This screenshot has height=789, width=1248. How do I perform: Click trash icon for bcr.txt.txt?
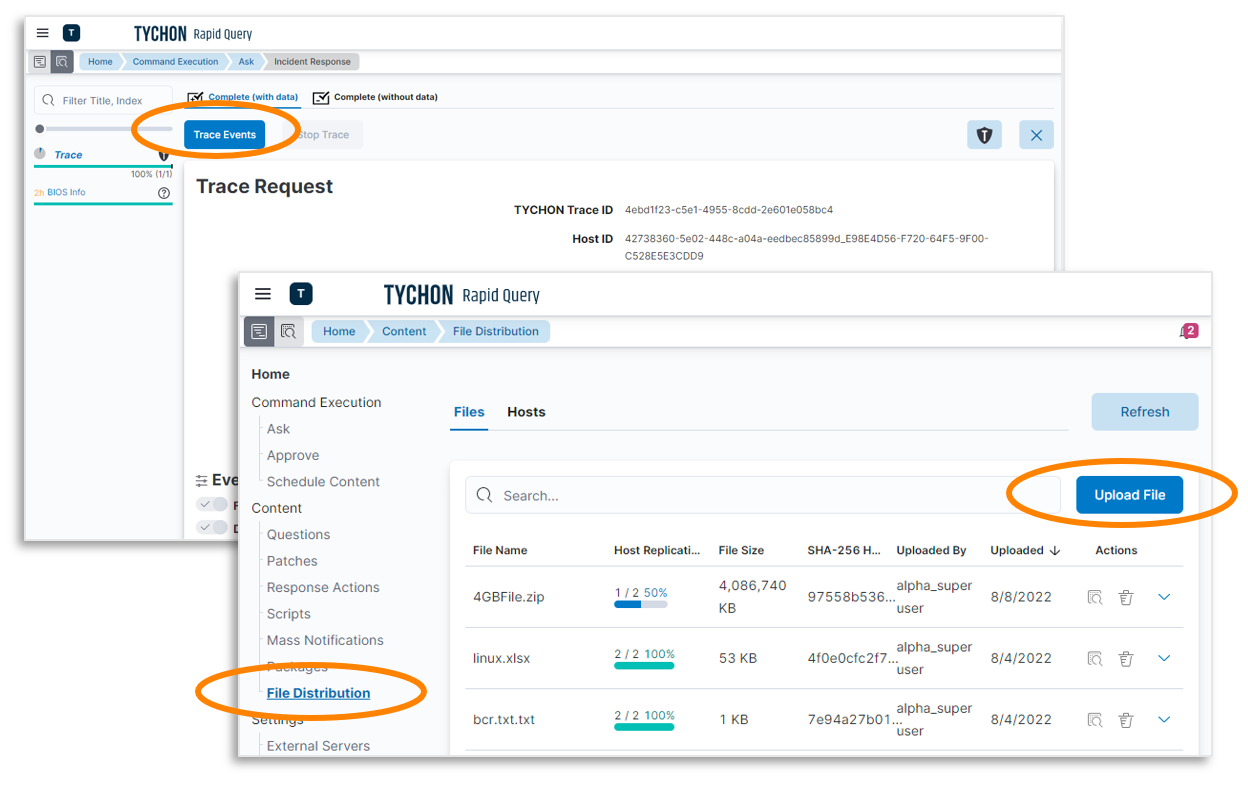(x=1126, y=719)
